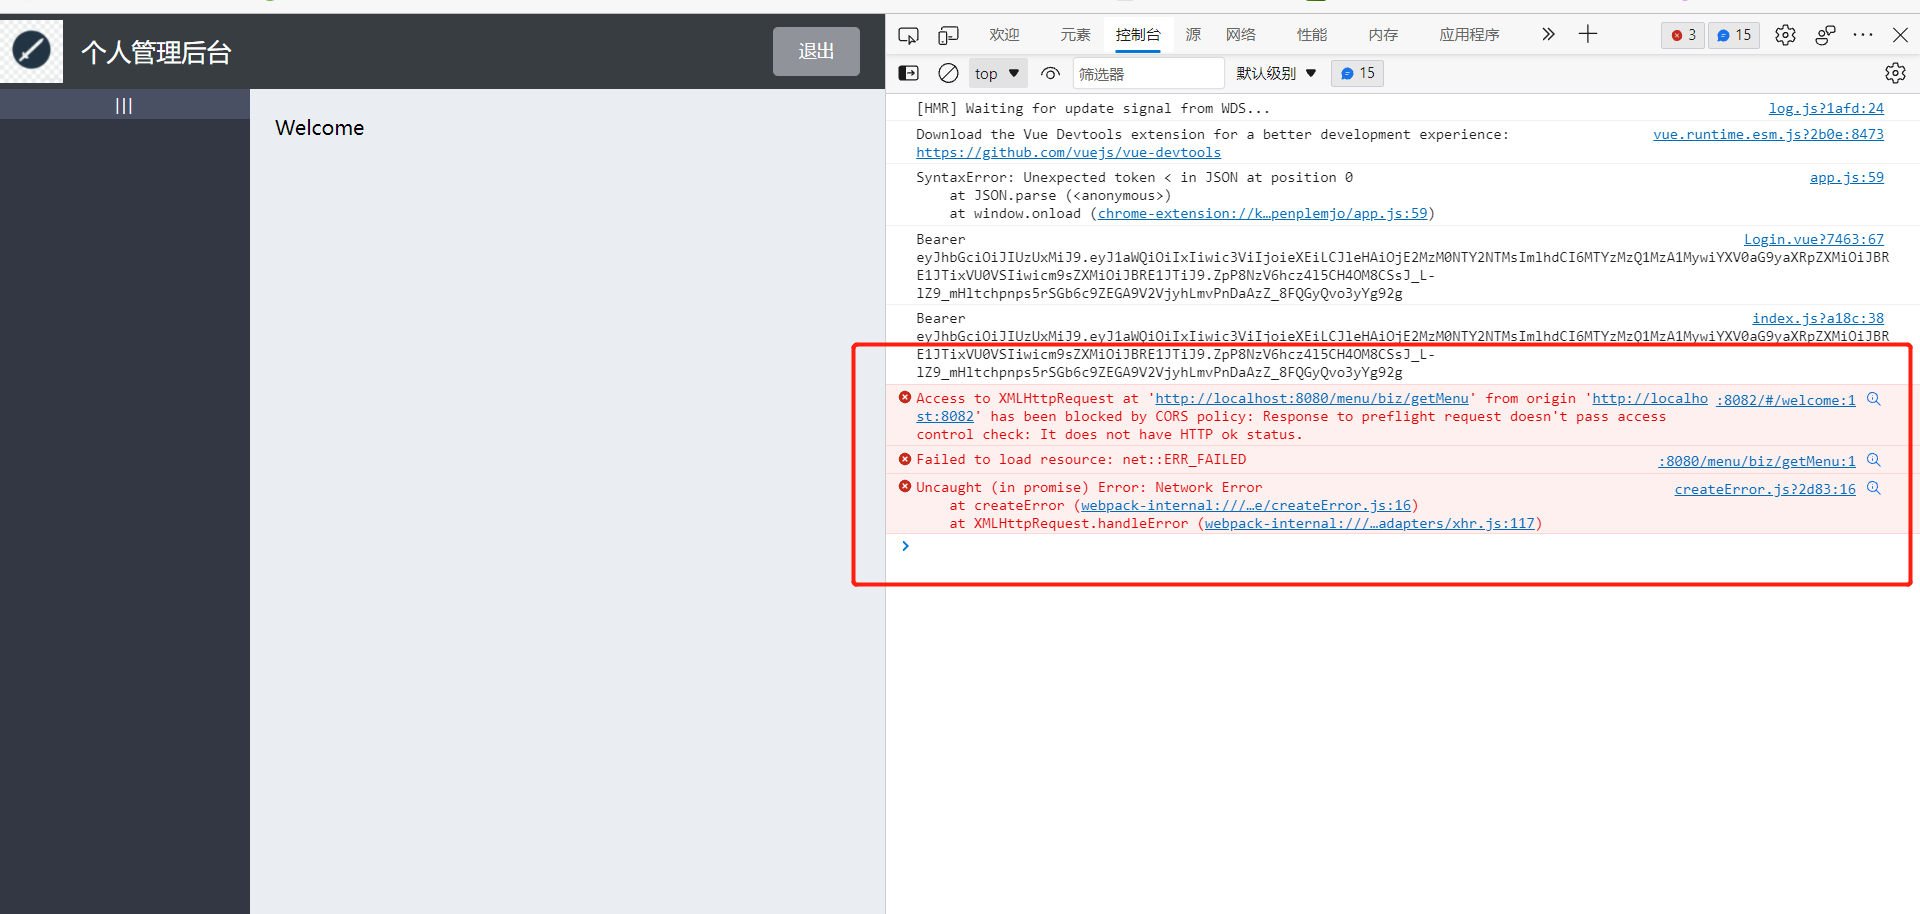
Task: Open the 欢迎 tab
Action: coord(1004,35)
